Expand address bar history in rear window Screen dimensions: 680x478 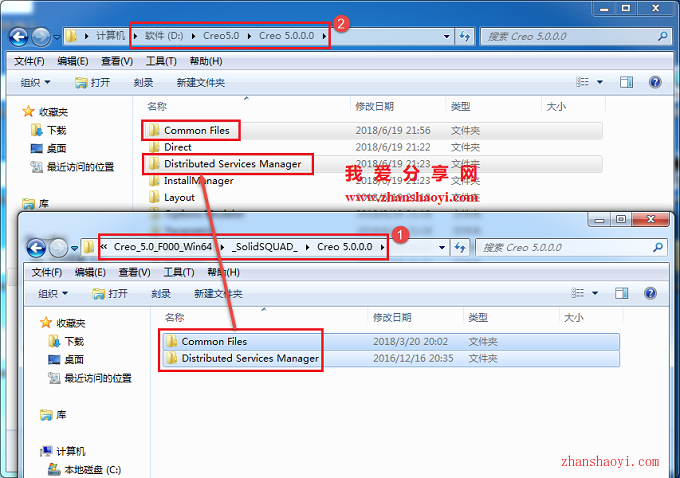tap(447, 36)
